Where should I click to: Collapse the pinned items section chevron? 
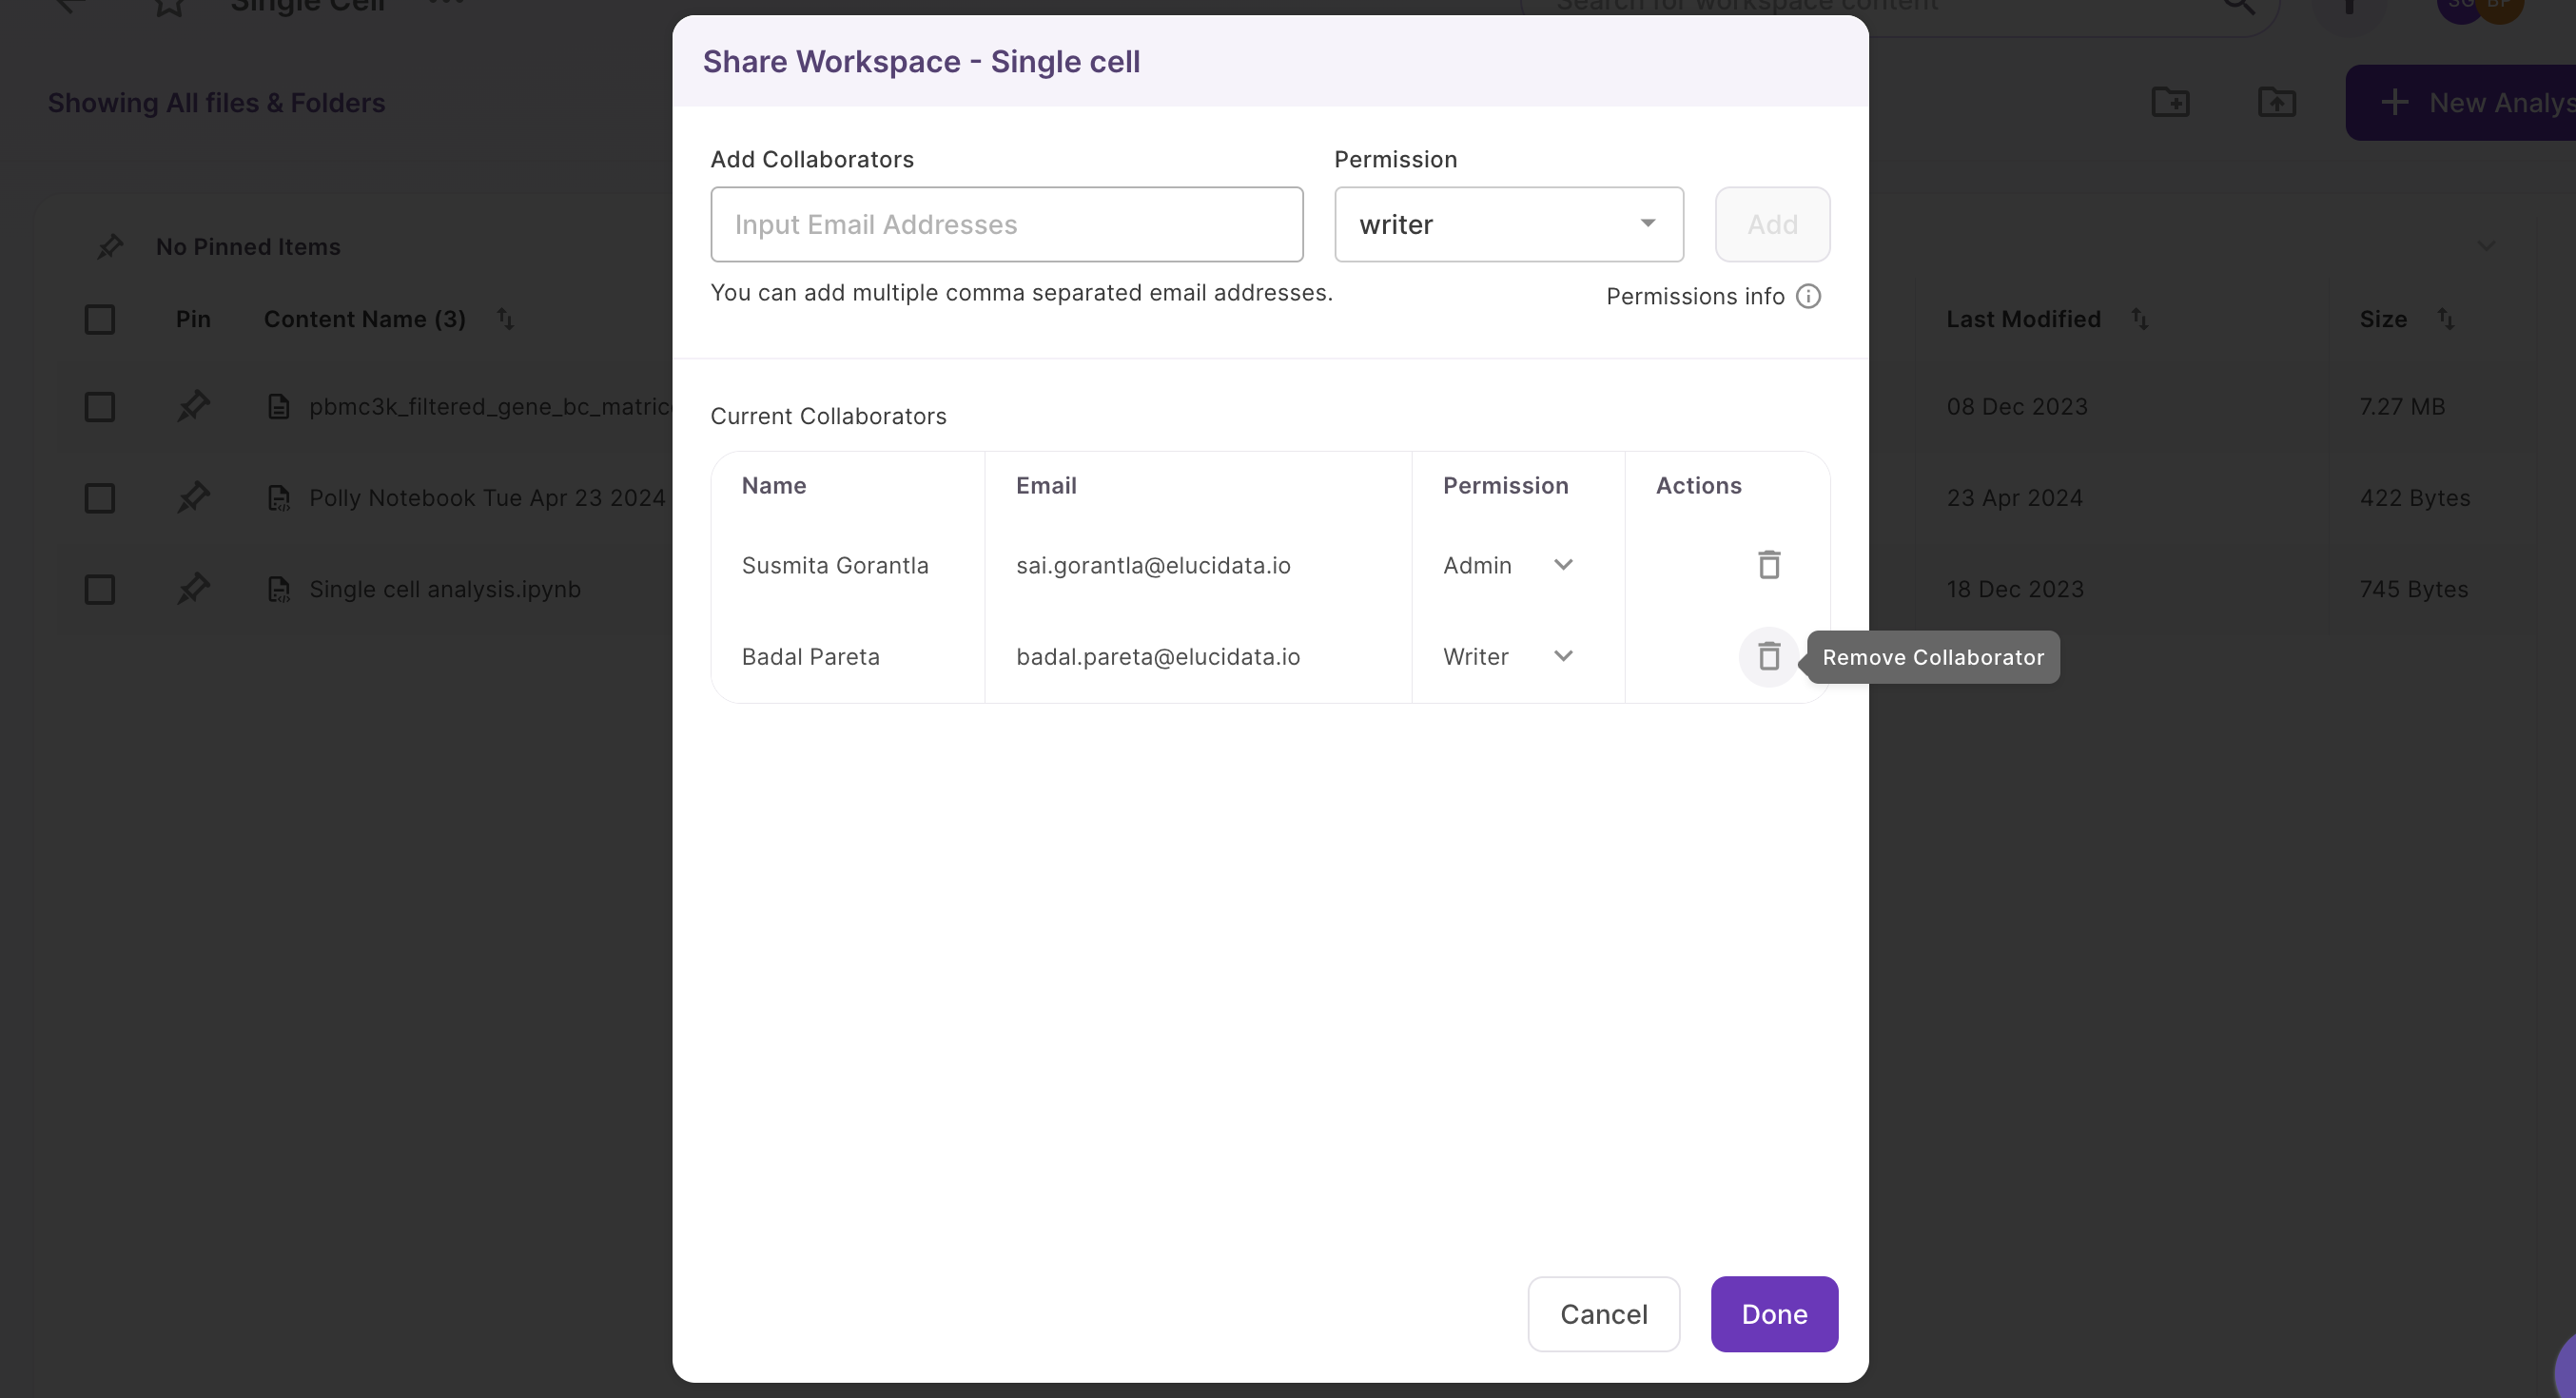point(2486,246)
